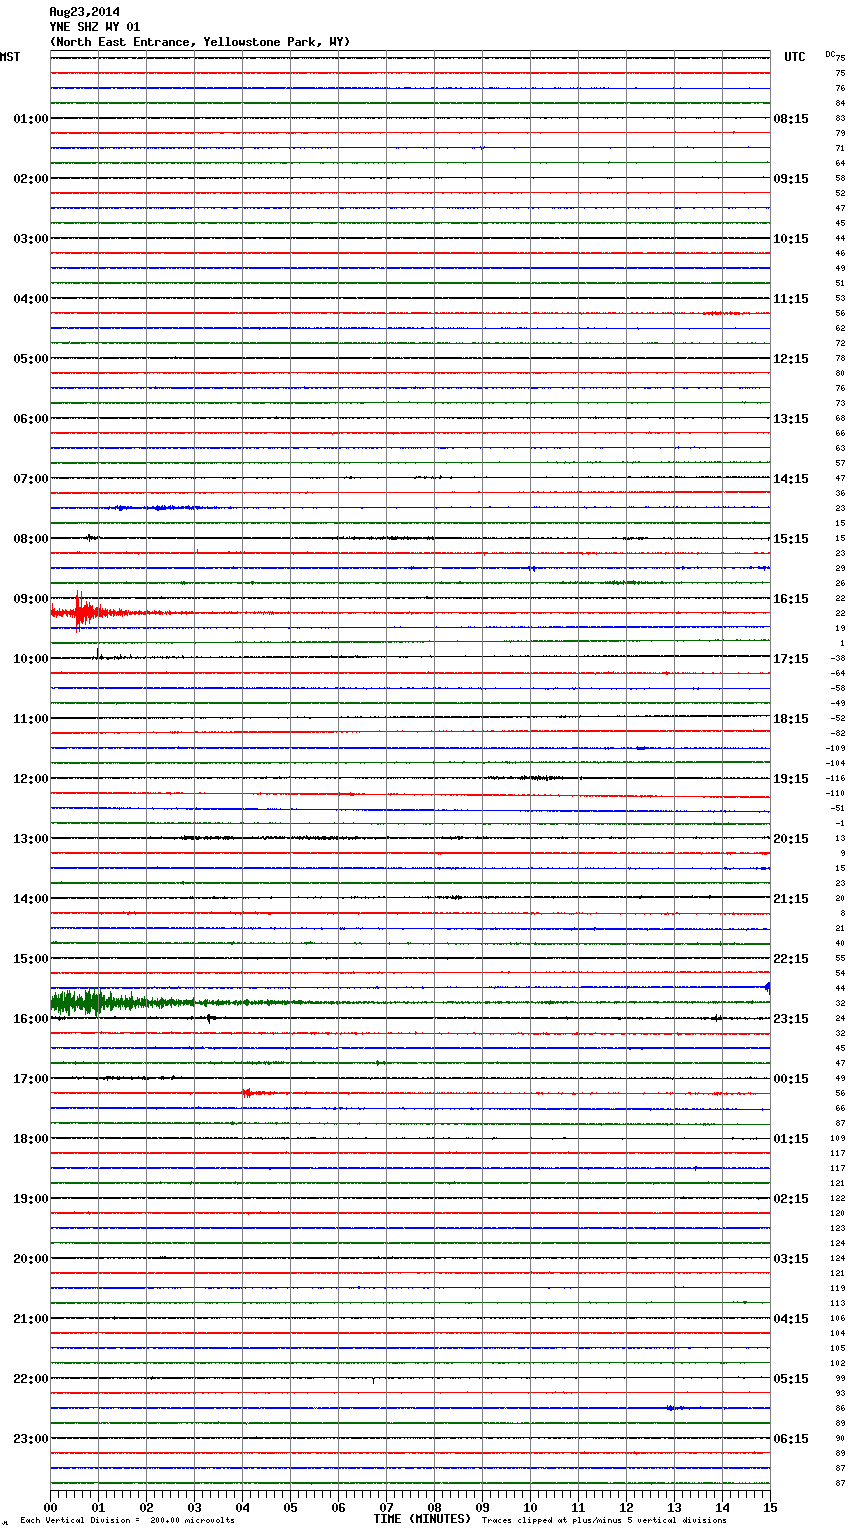
Task: Click the 16:00 MST time label
Action: (x=30, y=1019)
